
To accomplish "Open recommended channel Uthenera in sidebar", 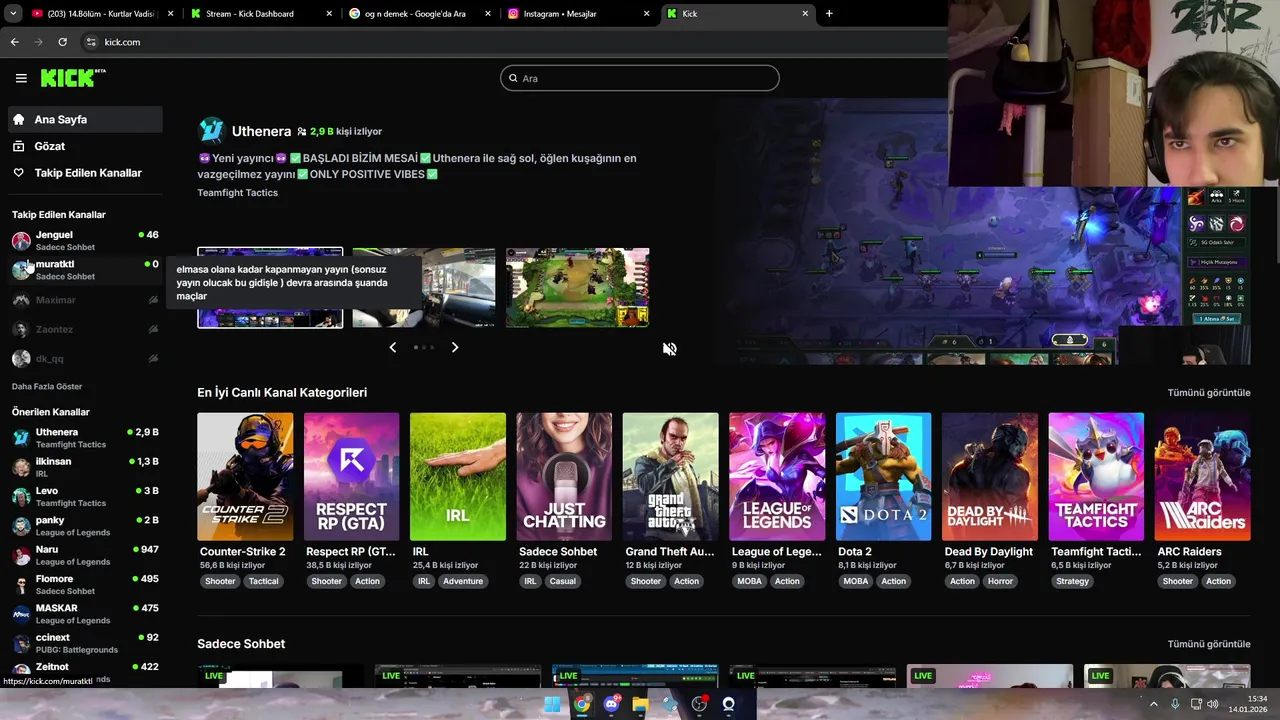I will click(x=85, y=438).
